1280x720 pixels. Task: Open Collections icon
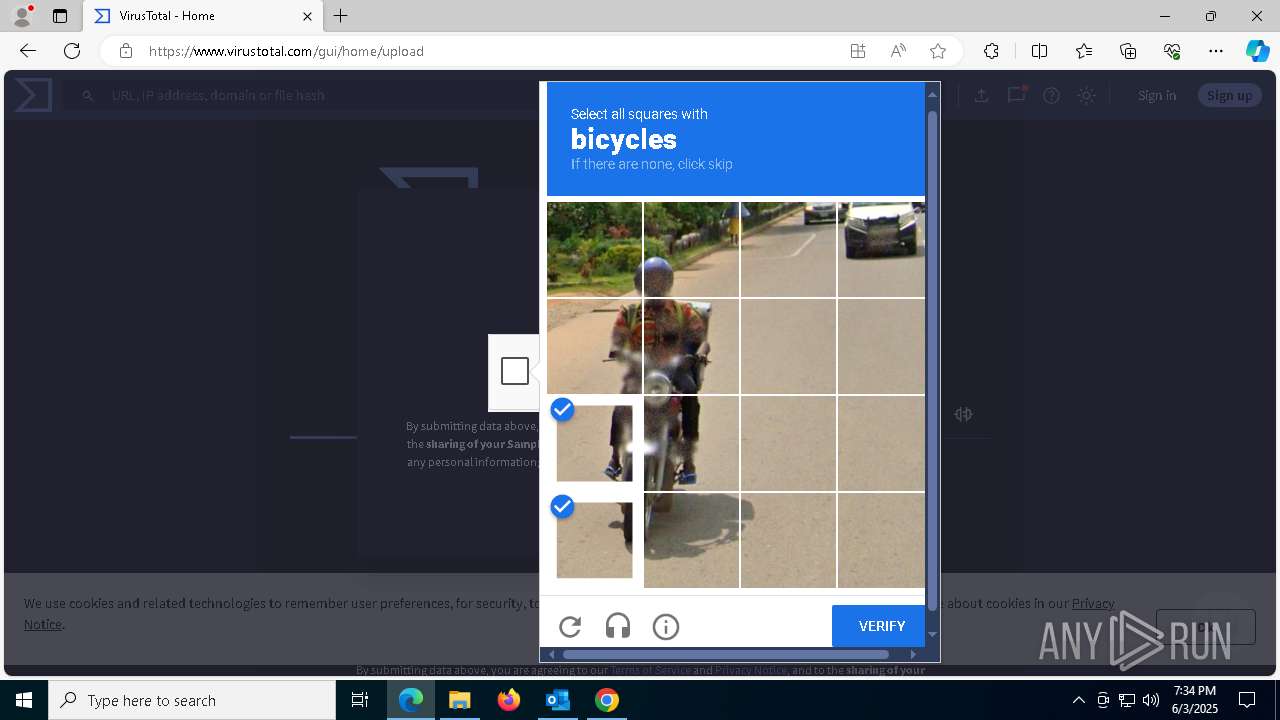tap(1128, 51)
